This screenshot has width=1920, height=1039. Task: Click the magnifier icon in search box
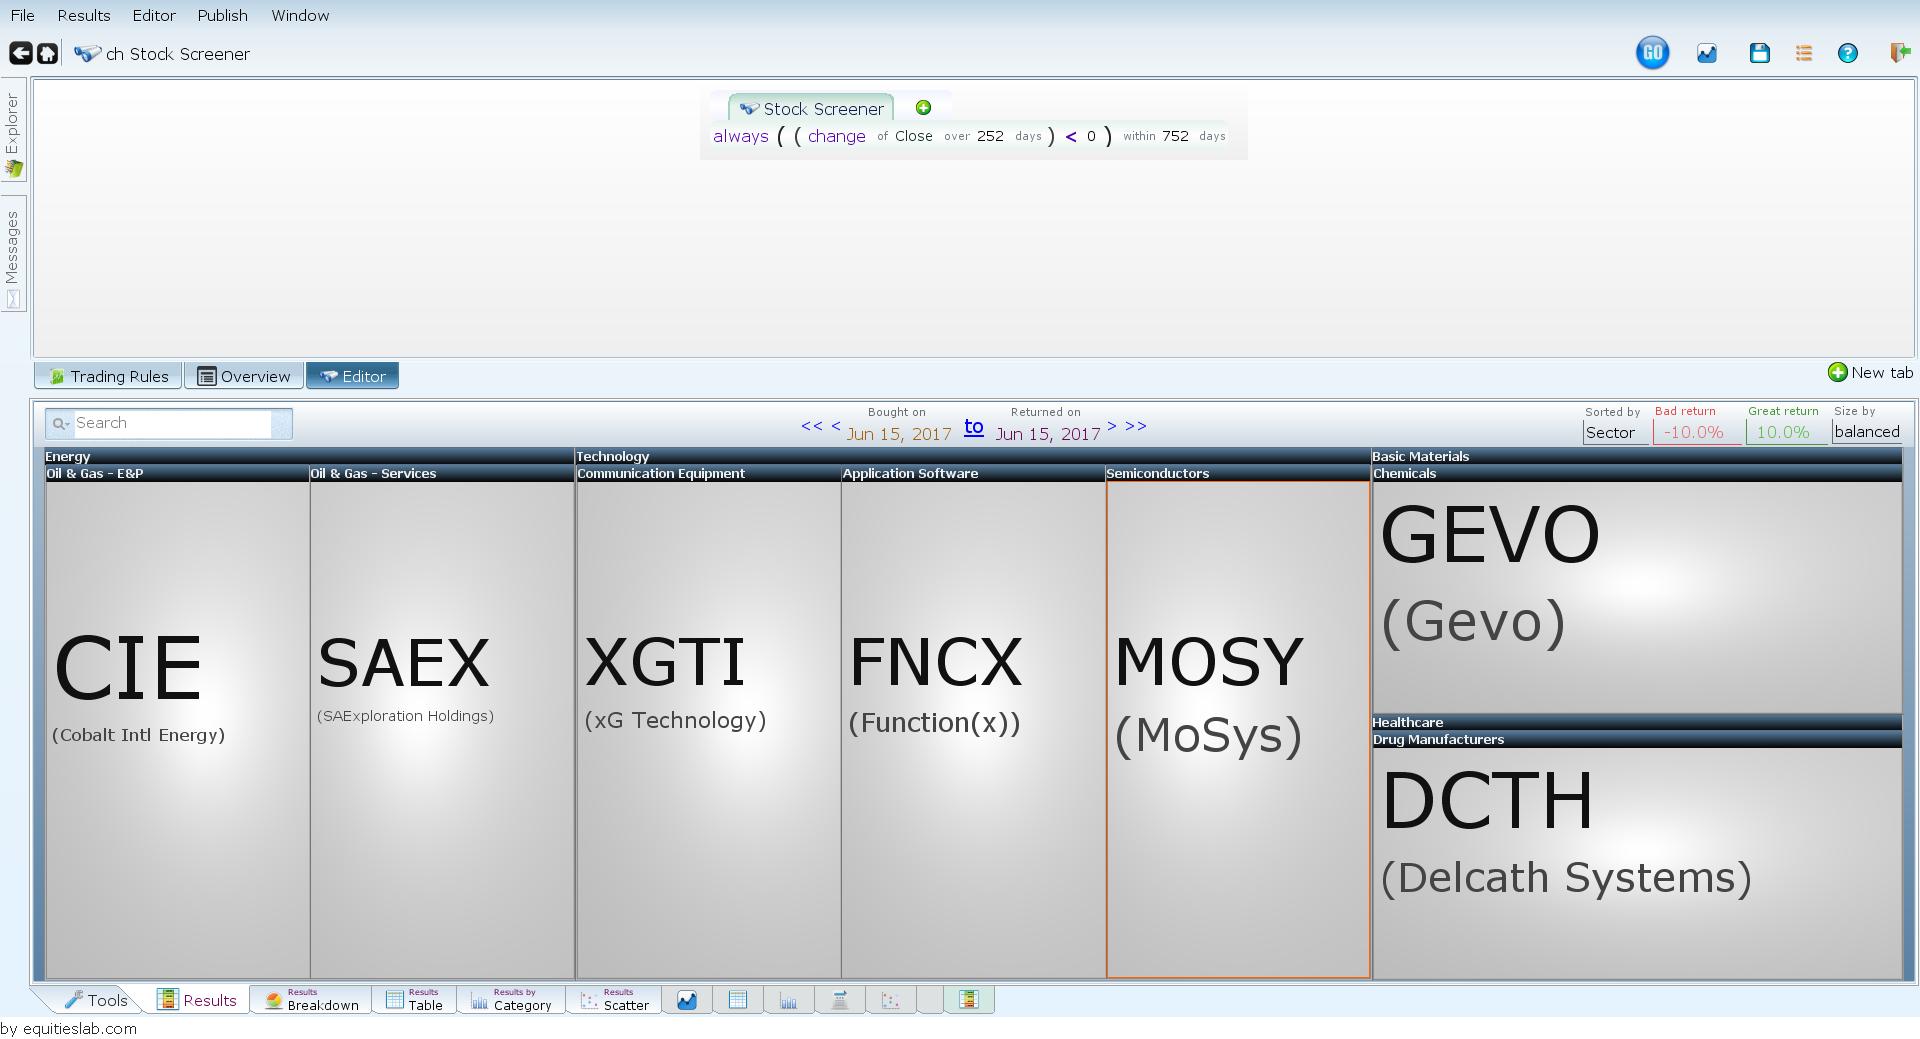click(x=60, y=423)
